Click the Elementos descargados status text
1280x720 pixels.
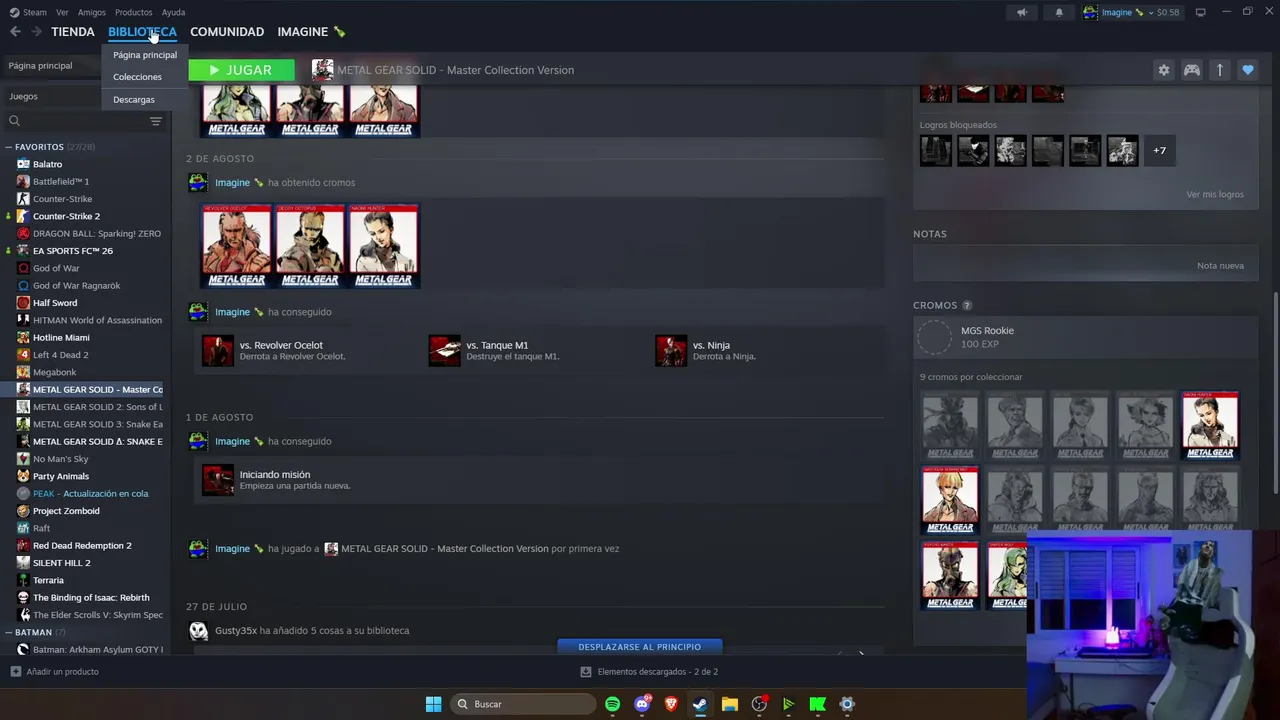(x=657, y=672)
